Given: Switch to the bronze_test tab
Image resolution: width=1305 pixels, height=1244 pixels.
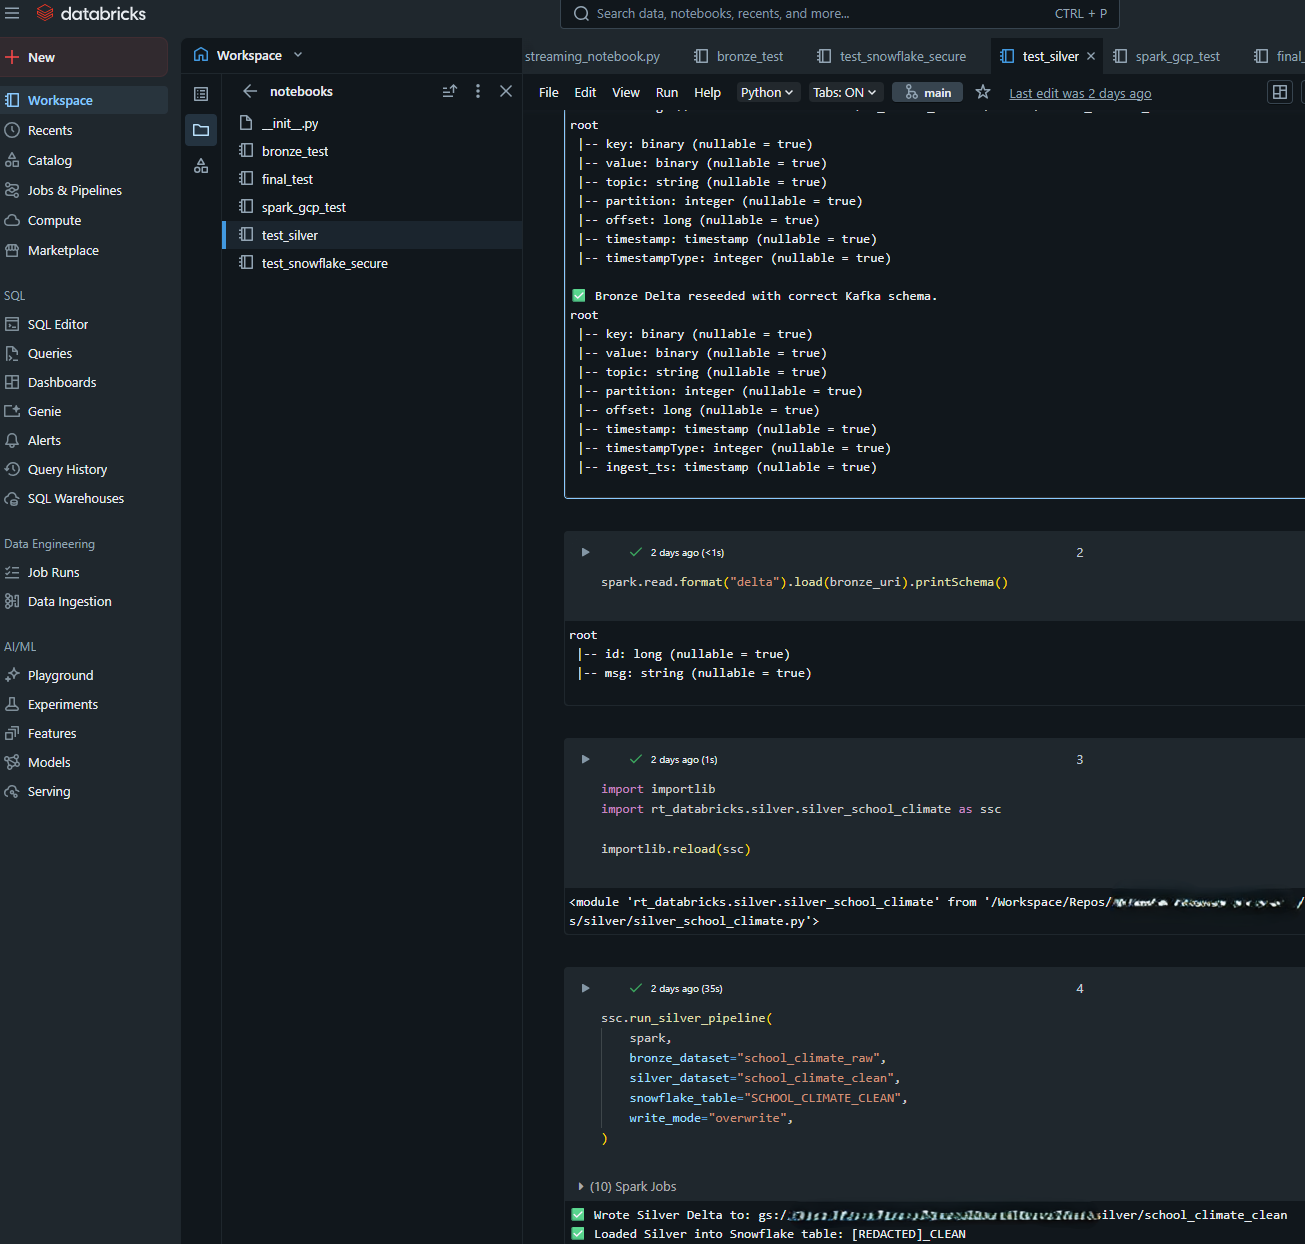Looking at the screenshot, I should pos(739,56).
